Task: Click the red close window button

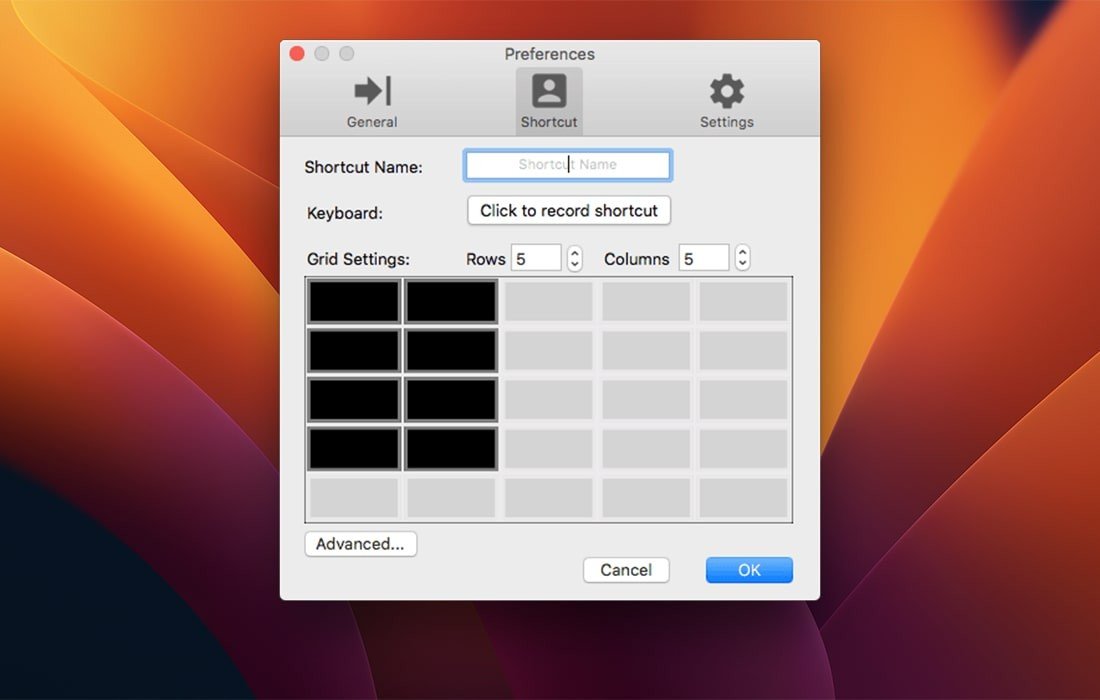Action: 297,54
